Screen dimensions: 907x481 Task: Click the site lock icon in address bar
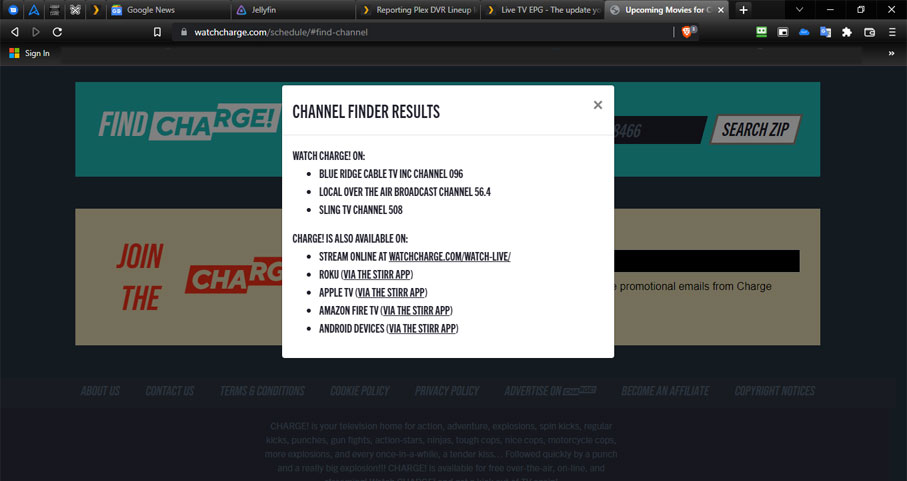[x=184, y=32]
